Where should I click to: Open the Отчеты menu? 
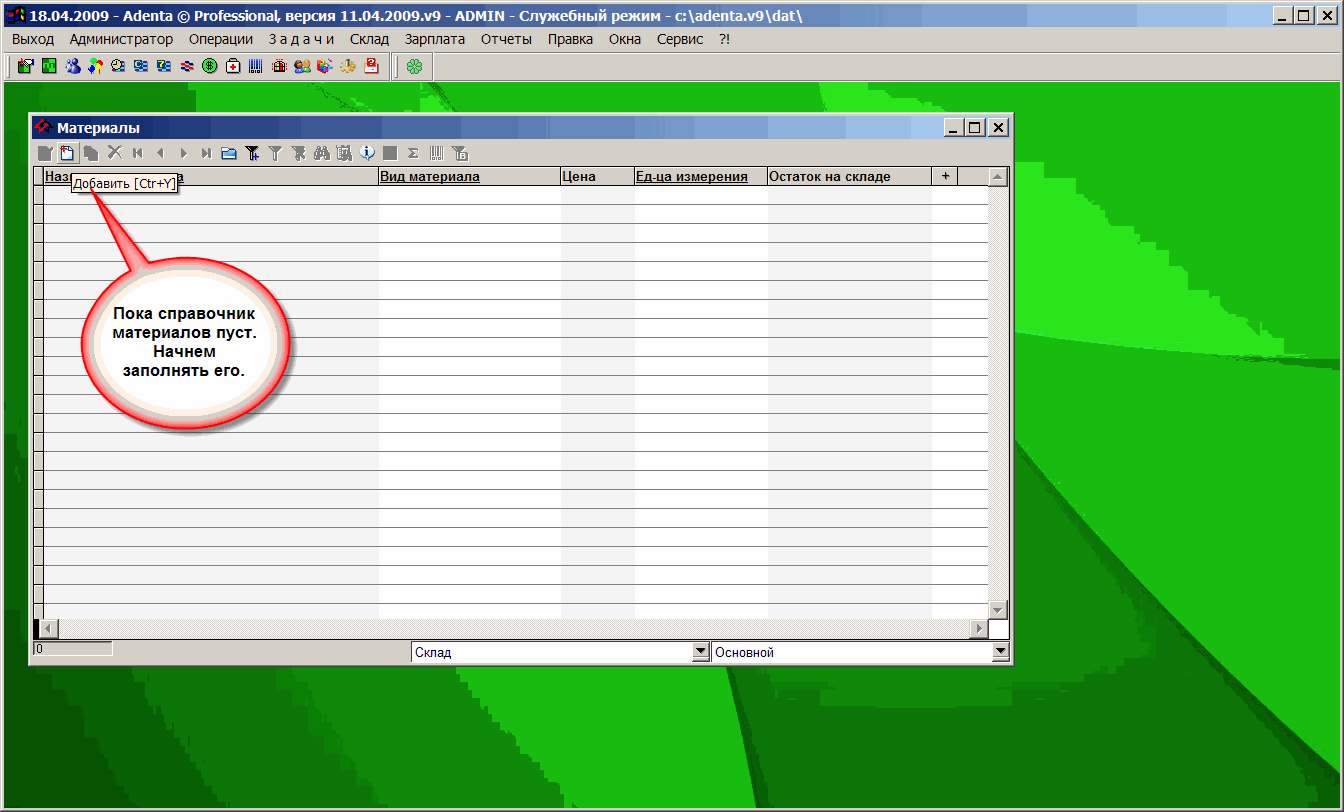[506, 39]
